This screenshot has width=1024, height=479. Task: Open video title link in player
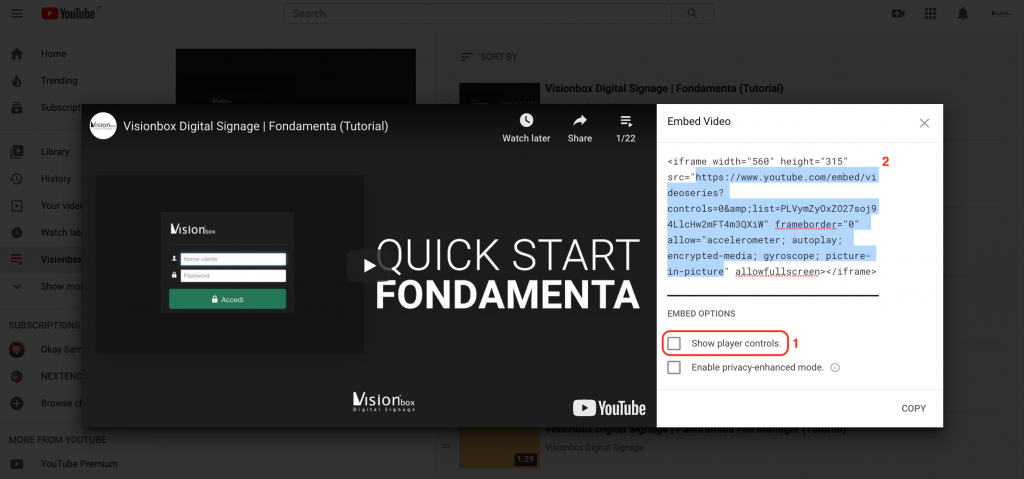[256, 126]
